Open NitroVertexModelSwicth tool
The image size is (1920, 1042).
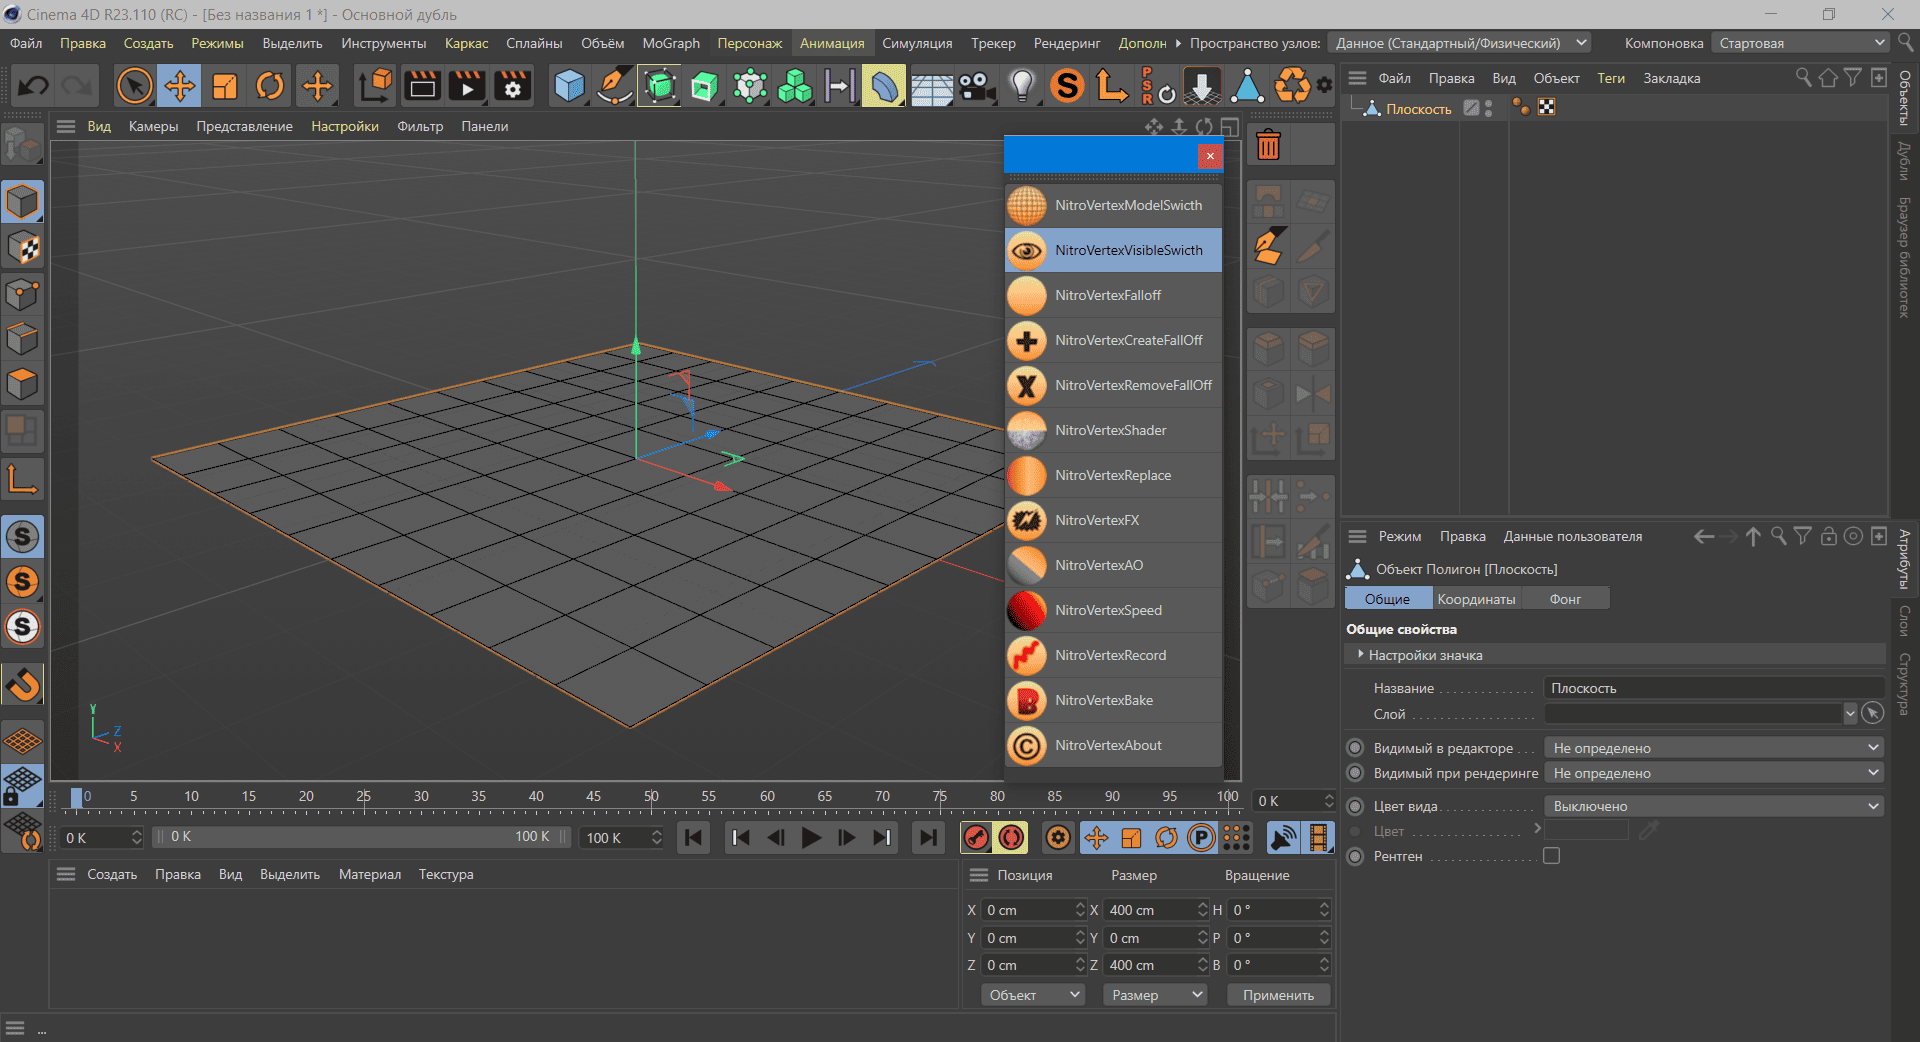point(1113,205)
